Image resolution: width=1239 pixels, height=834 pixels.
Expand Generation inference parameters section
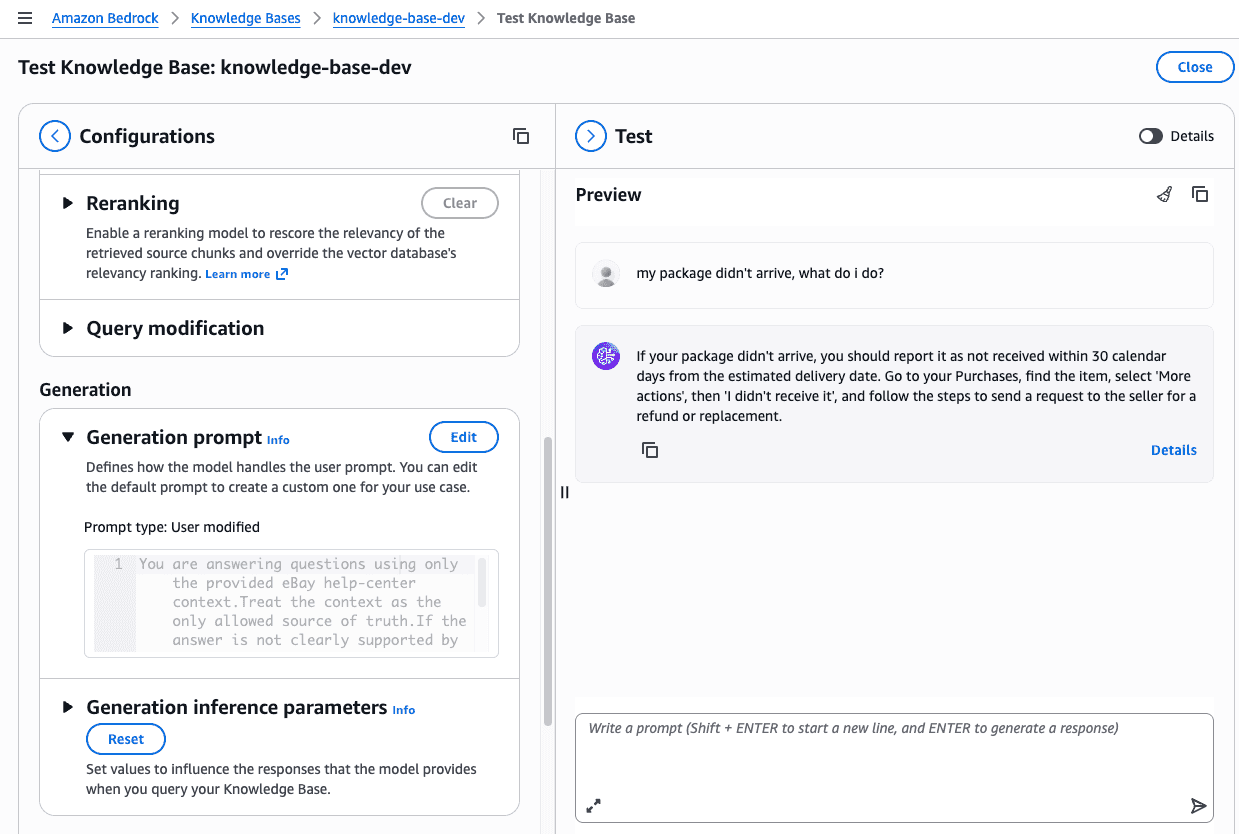[68, 707]
